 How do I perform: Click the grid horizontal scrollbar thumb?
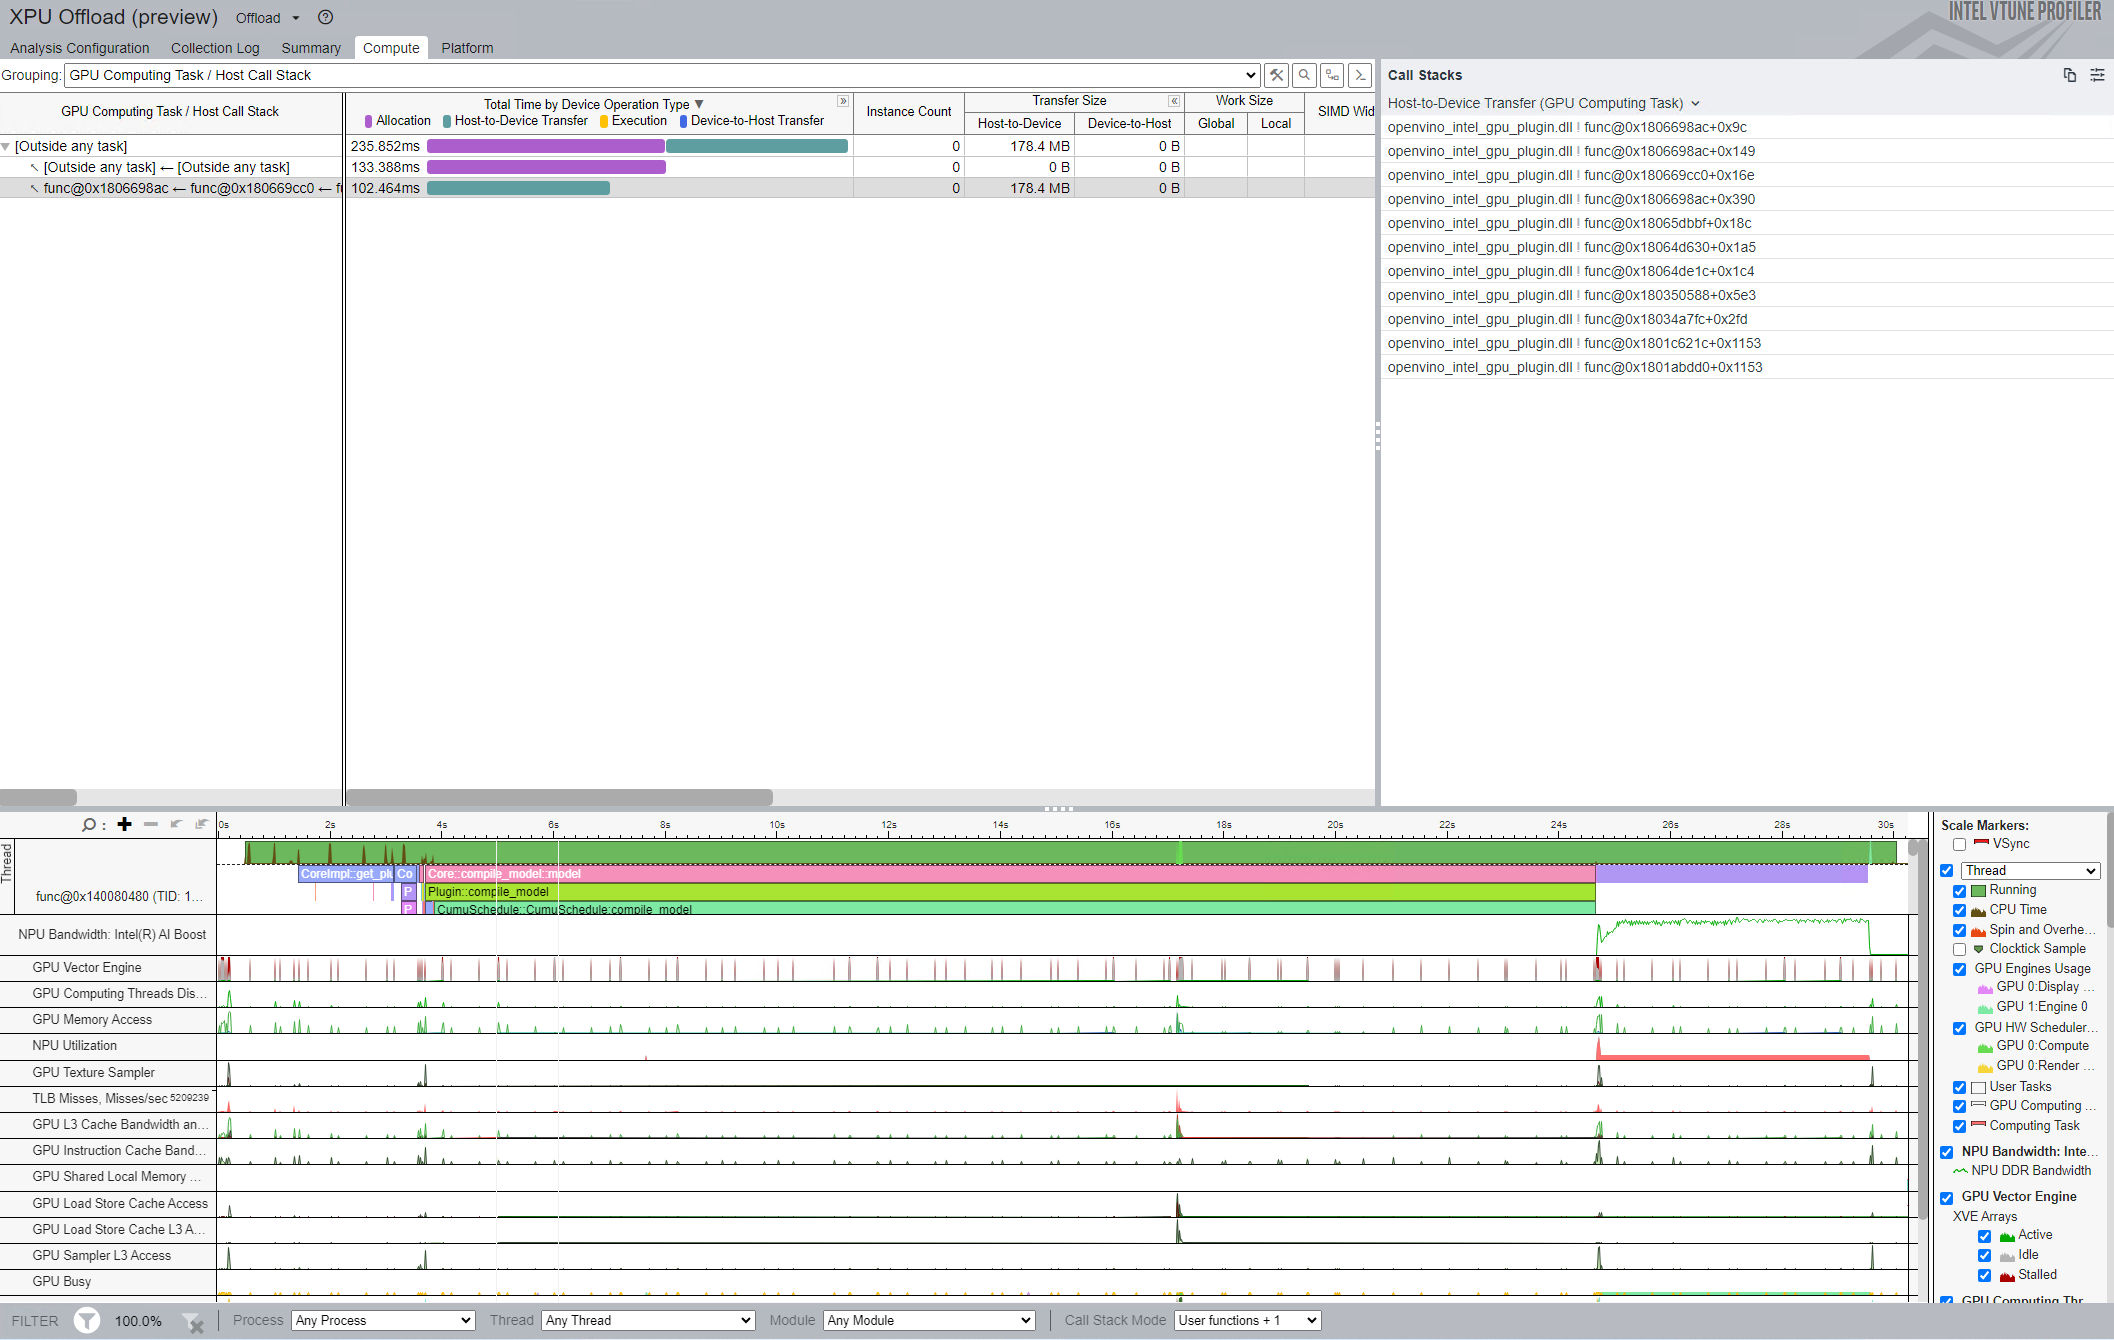pyautogui.click(x=558, y=797)
